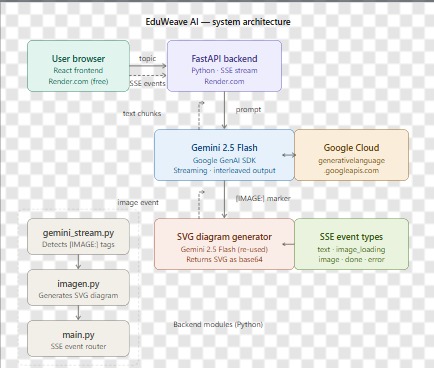
Task: Click 'Detects [IMAGE:] tags' text
Action: point(78,244)
